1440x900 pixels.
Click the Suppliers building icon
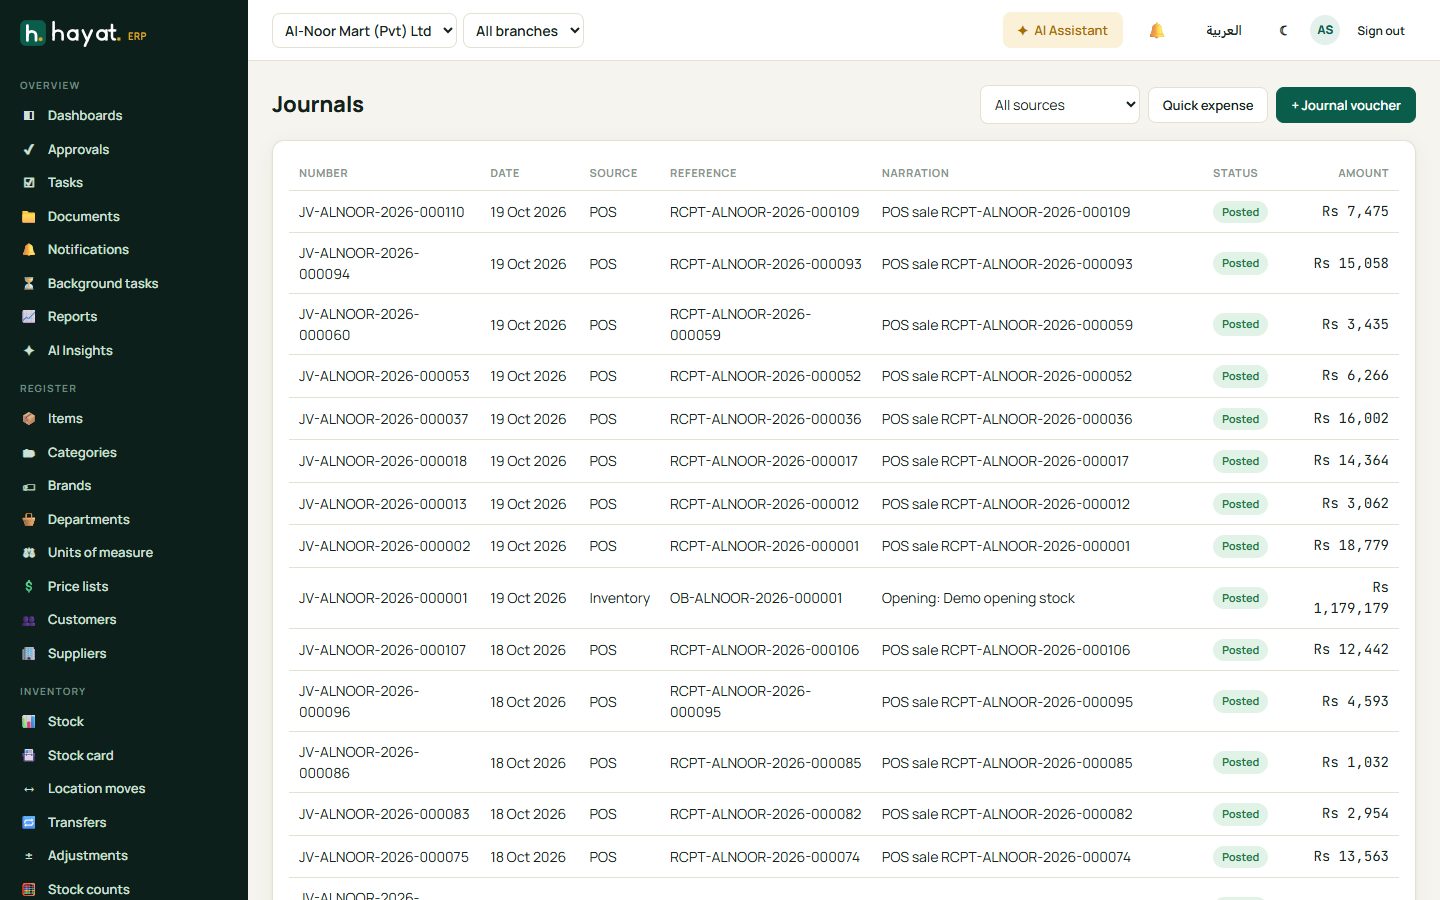pos(29,653)
